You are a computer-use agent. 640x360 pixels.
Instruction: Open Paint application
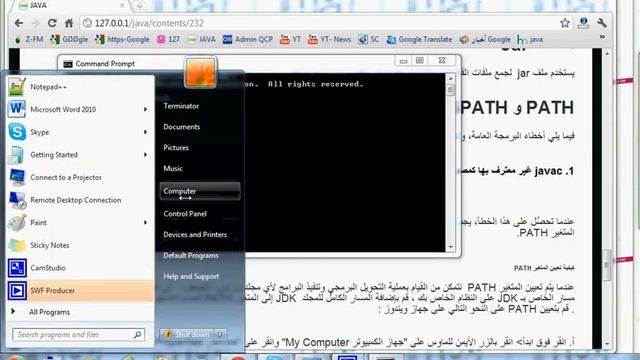tap(80, 222)
